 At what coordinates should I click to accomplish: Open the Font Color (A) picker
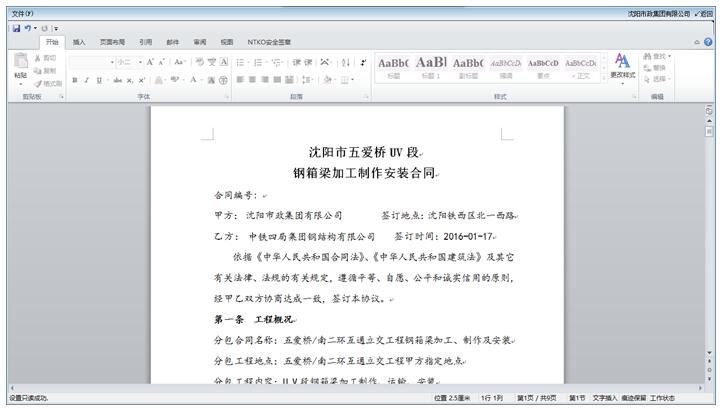coord(193,80)
